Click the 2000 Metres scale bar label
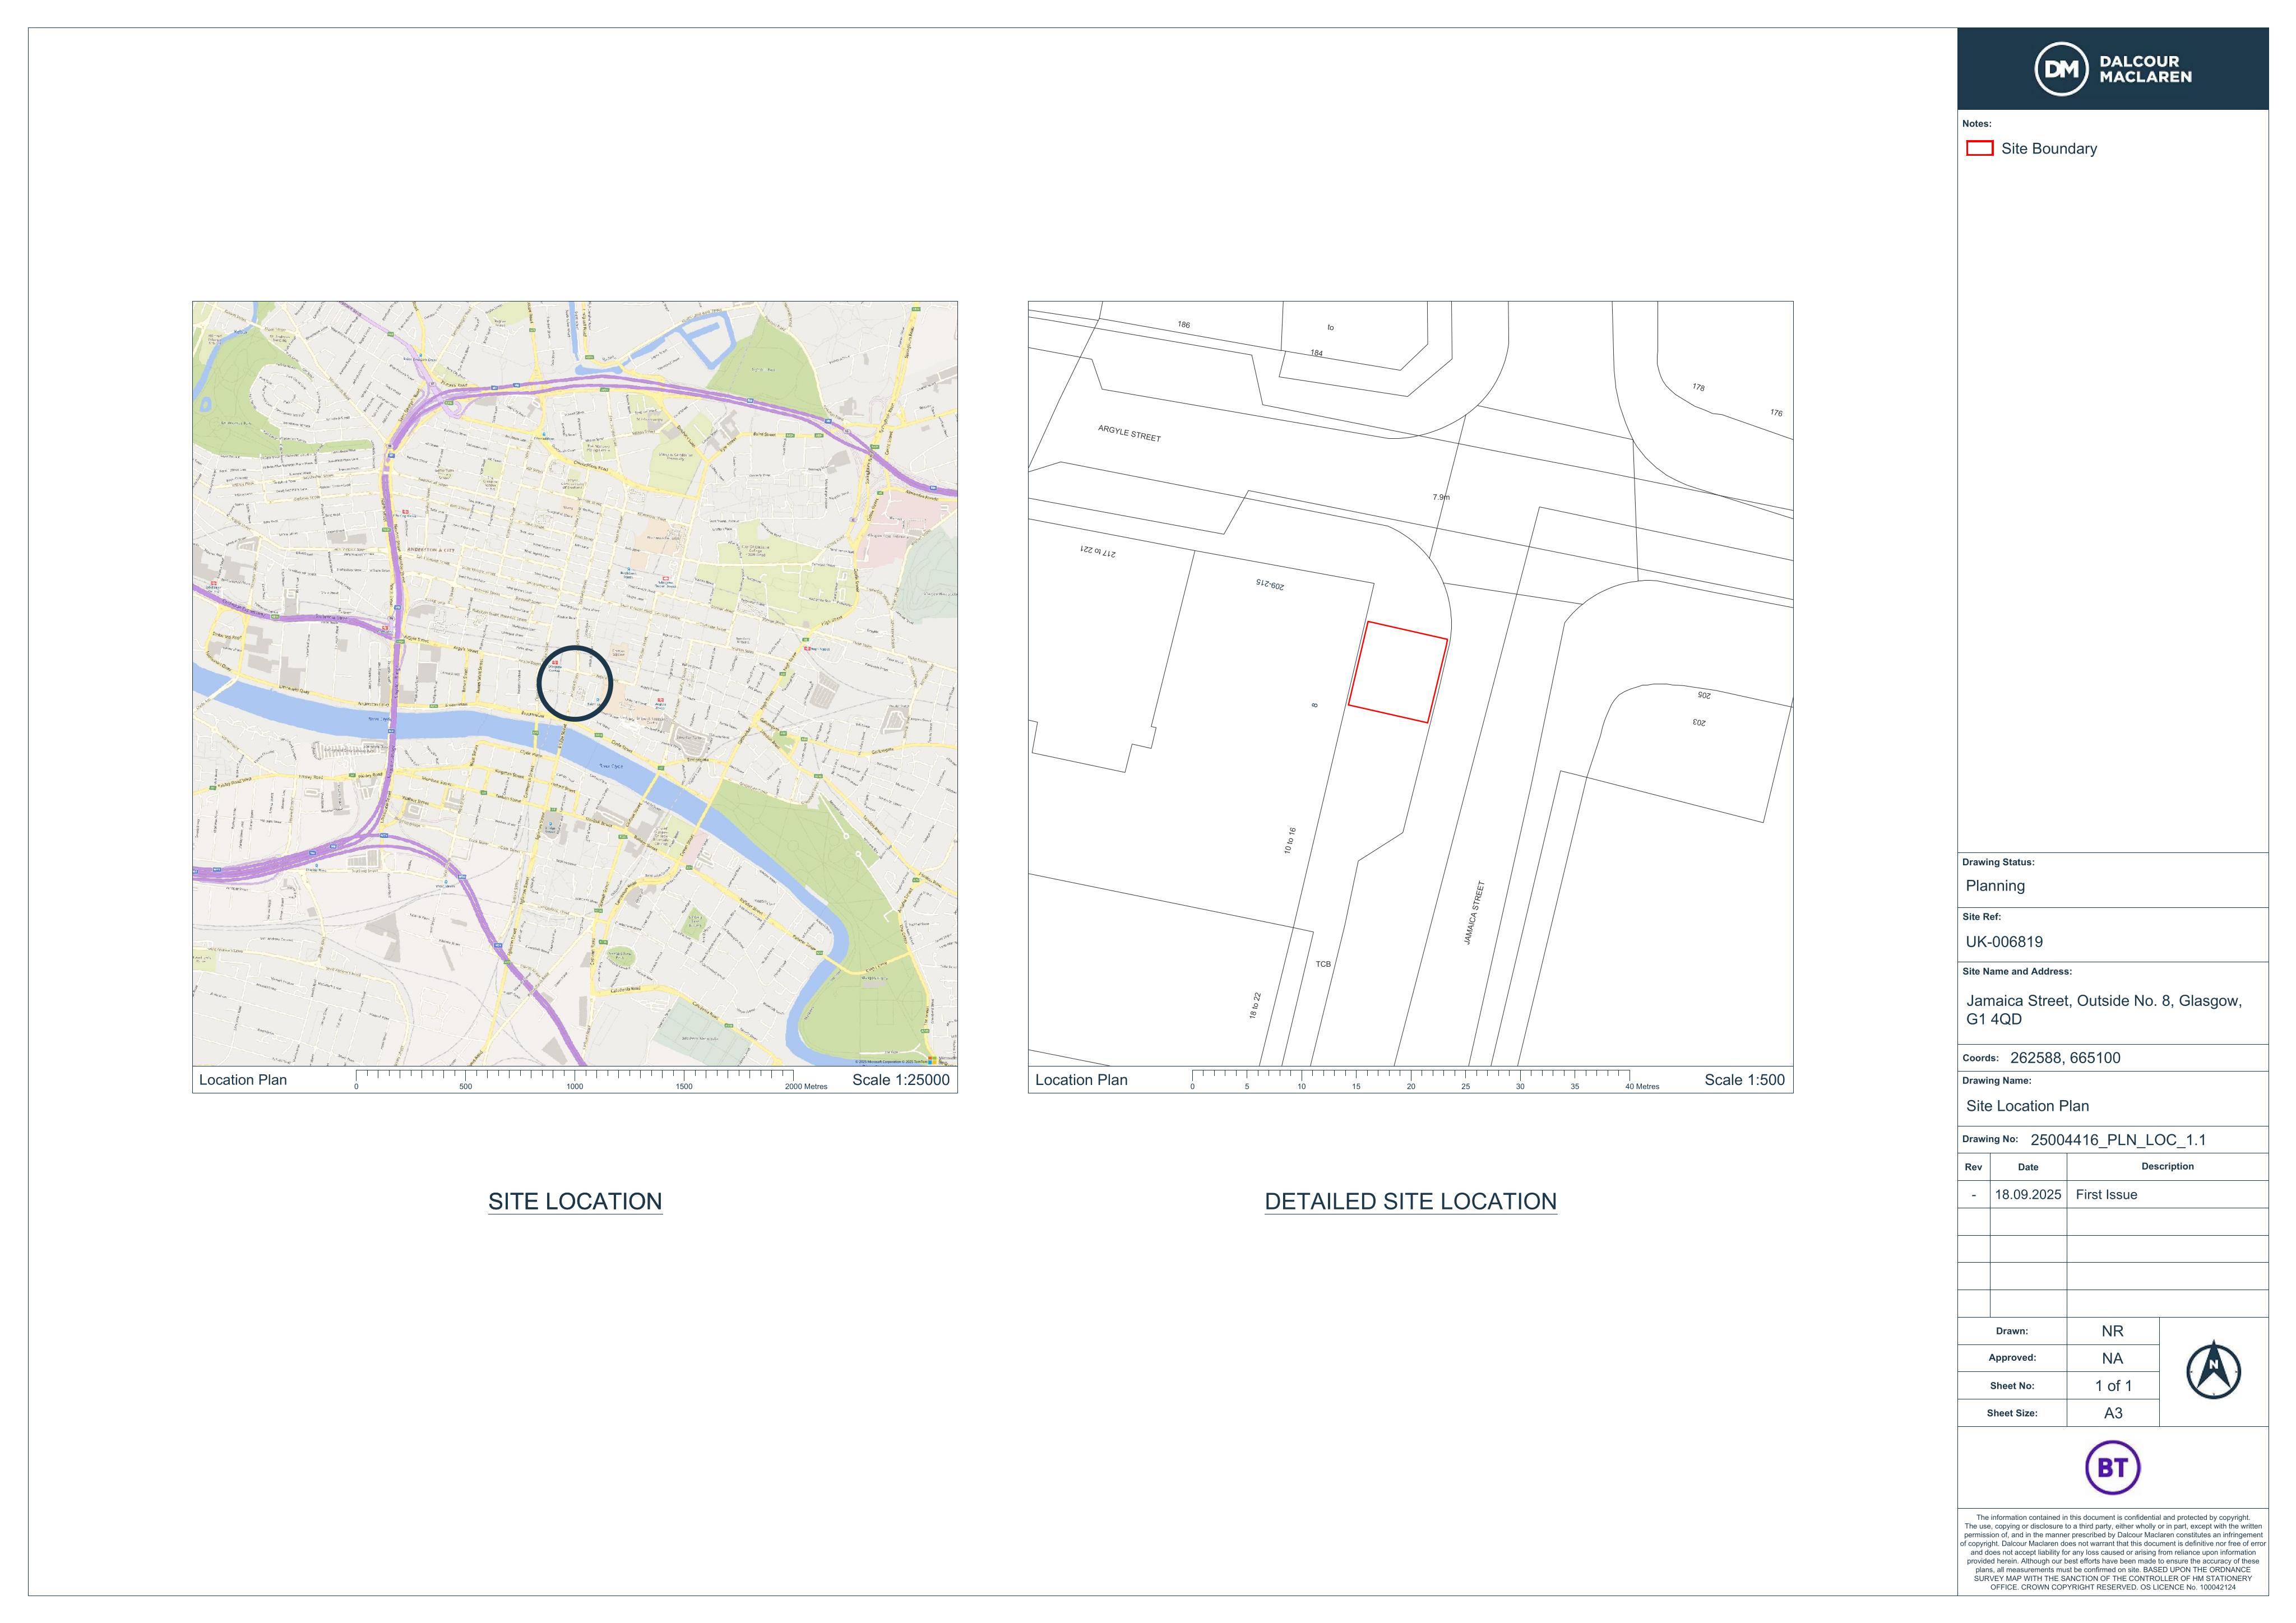The width and height of the screenshot is (2296, 1623). (x=806, y=1086)
